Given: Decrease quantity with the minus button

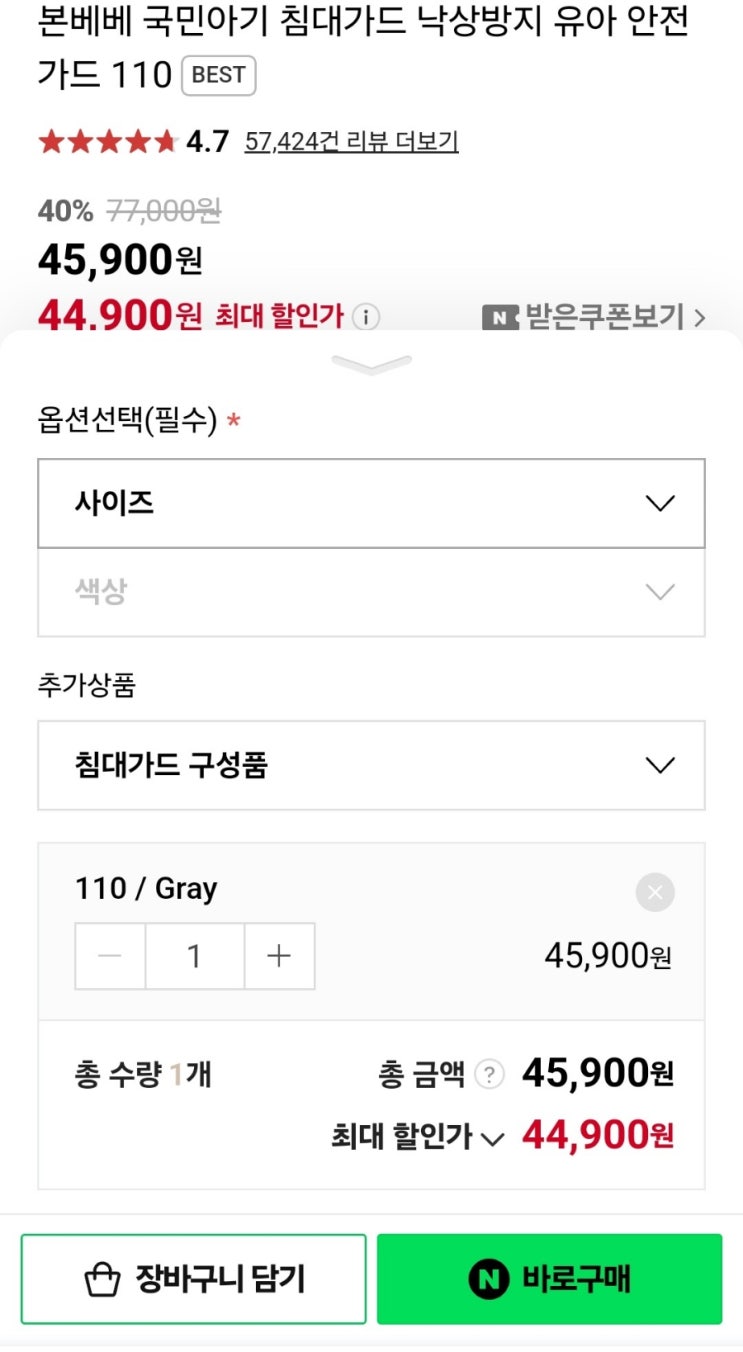Looking at the screenshot, I should [x=110, y=957].
